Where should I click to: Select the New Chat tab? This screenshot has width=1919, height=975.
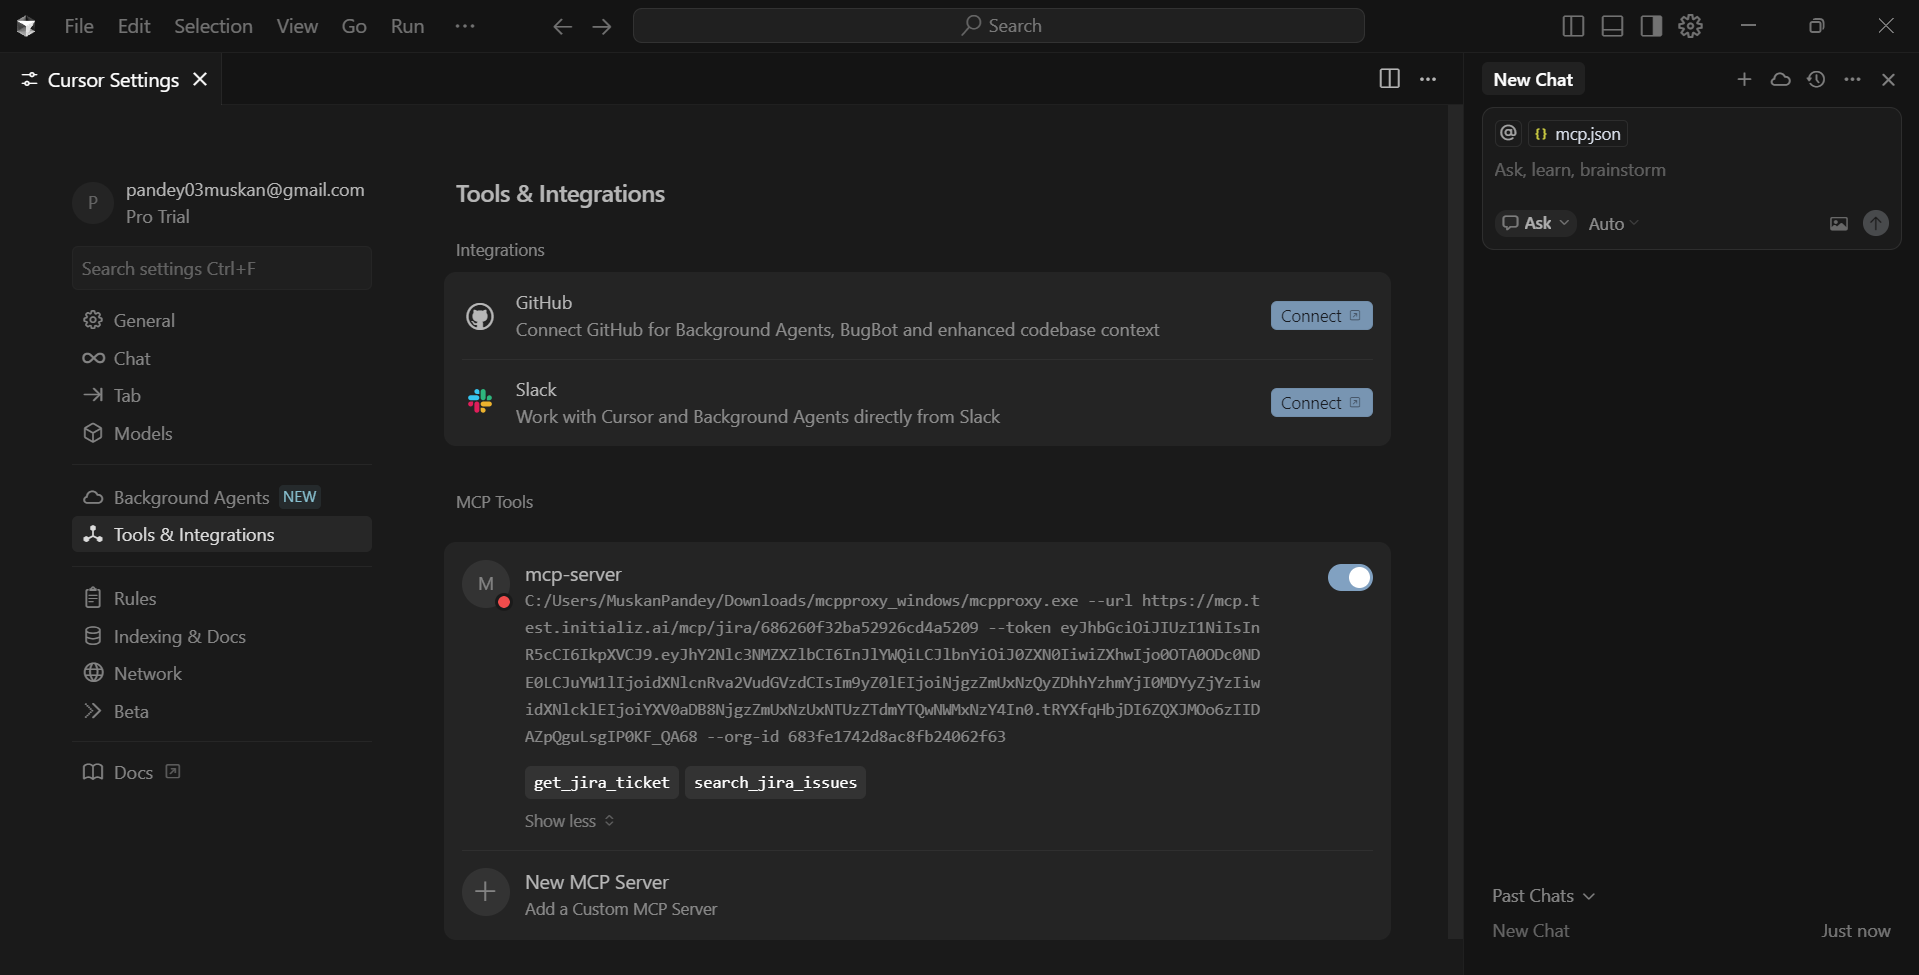[x=1533, y=79]
